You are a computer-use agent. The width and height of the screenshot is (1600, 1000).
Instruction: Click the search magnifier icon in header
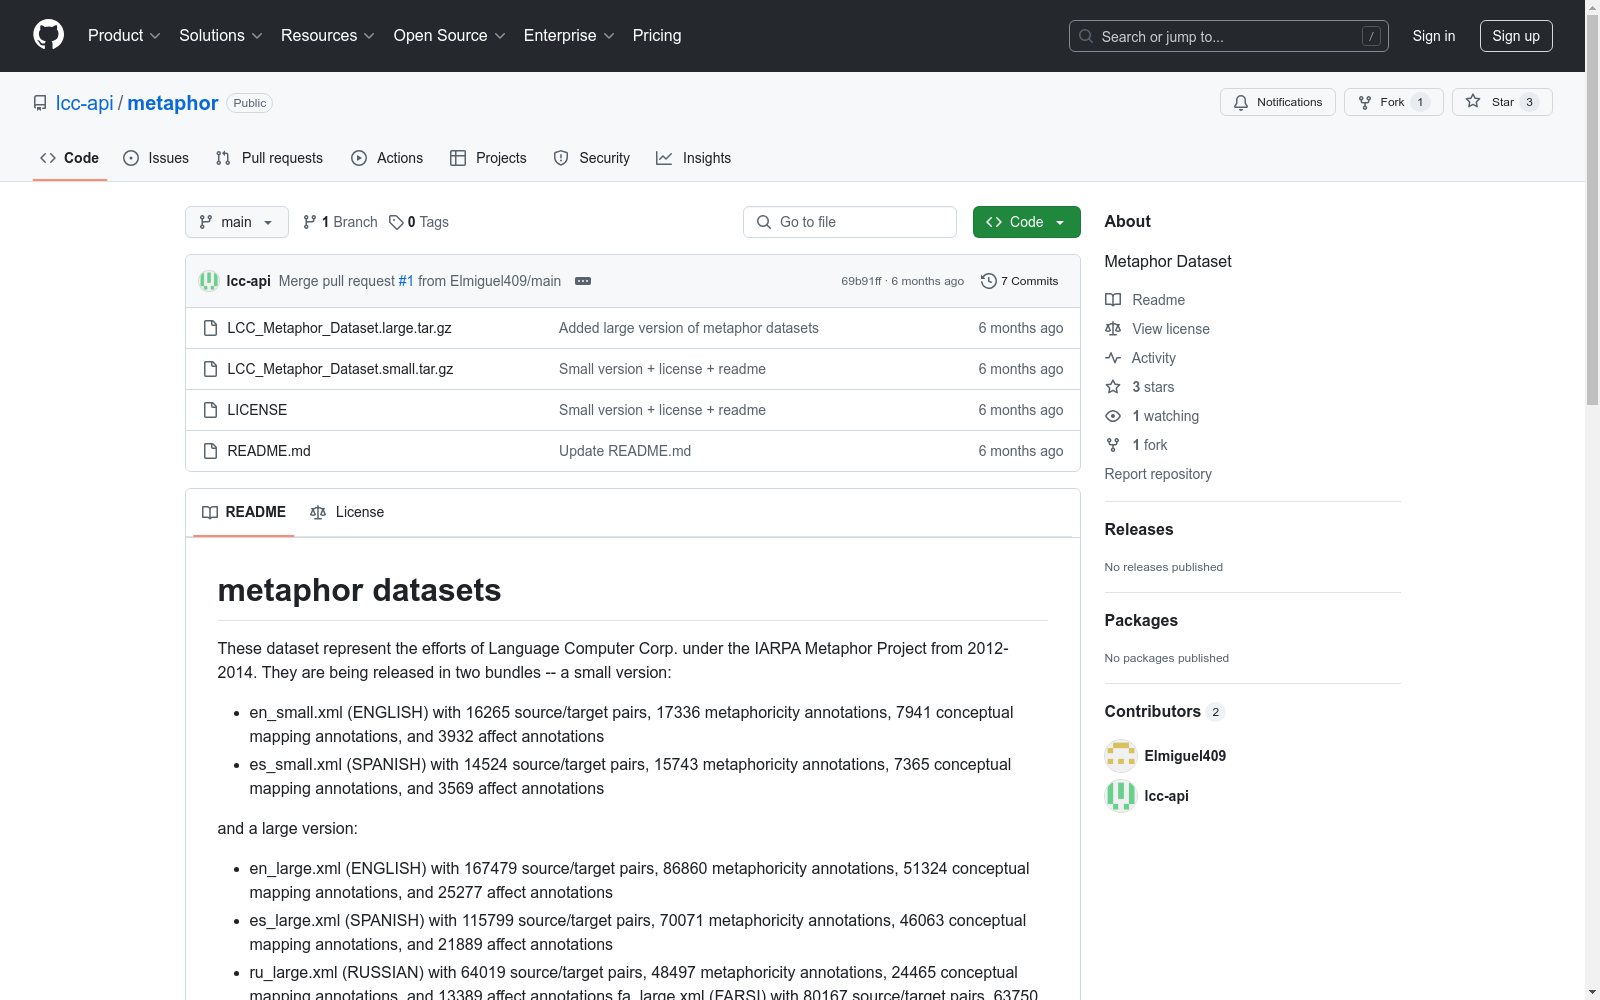[1086, 36]
